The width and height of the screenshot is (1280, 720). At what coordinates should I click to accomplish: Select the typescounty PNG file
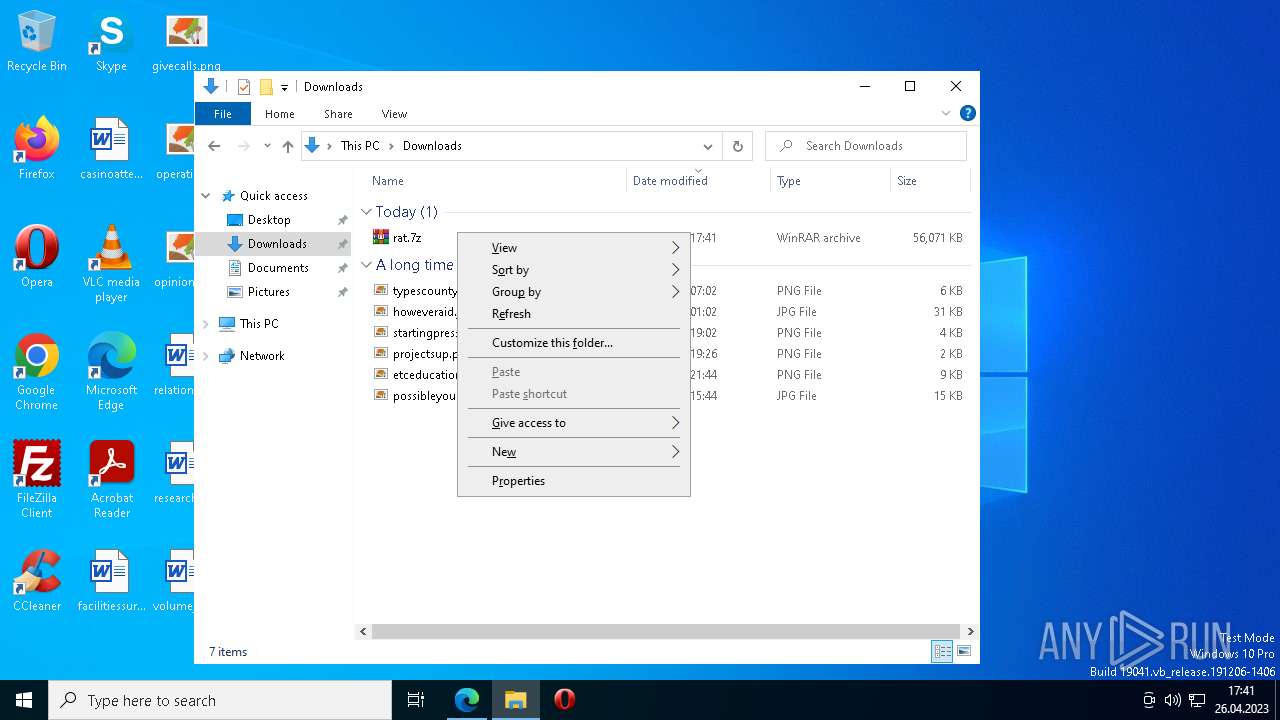(x=415, y=291)
